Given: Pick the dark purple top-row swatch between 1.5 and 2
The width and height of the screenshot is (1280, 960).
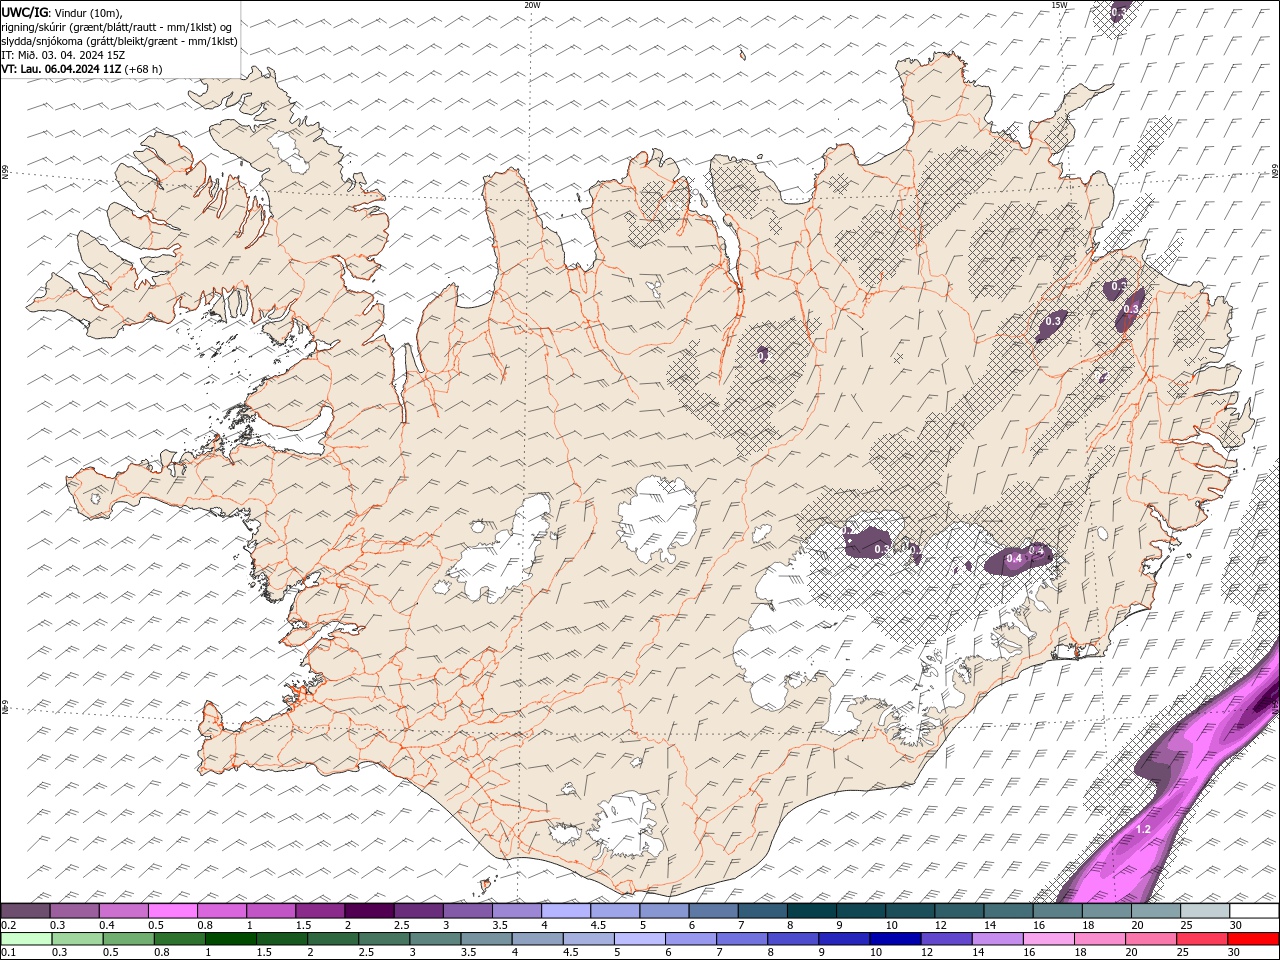Looking at the screenshot, I should tap(320, 910).
